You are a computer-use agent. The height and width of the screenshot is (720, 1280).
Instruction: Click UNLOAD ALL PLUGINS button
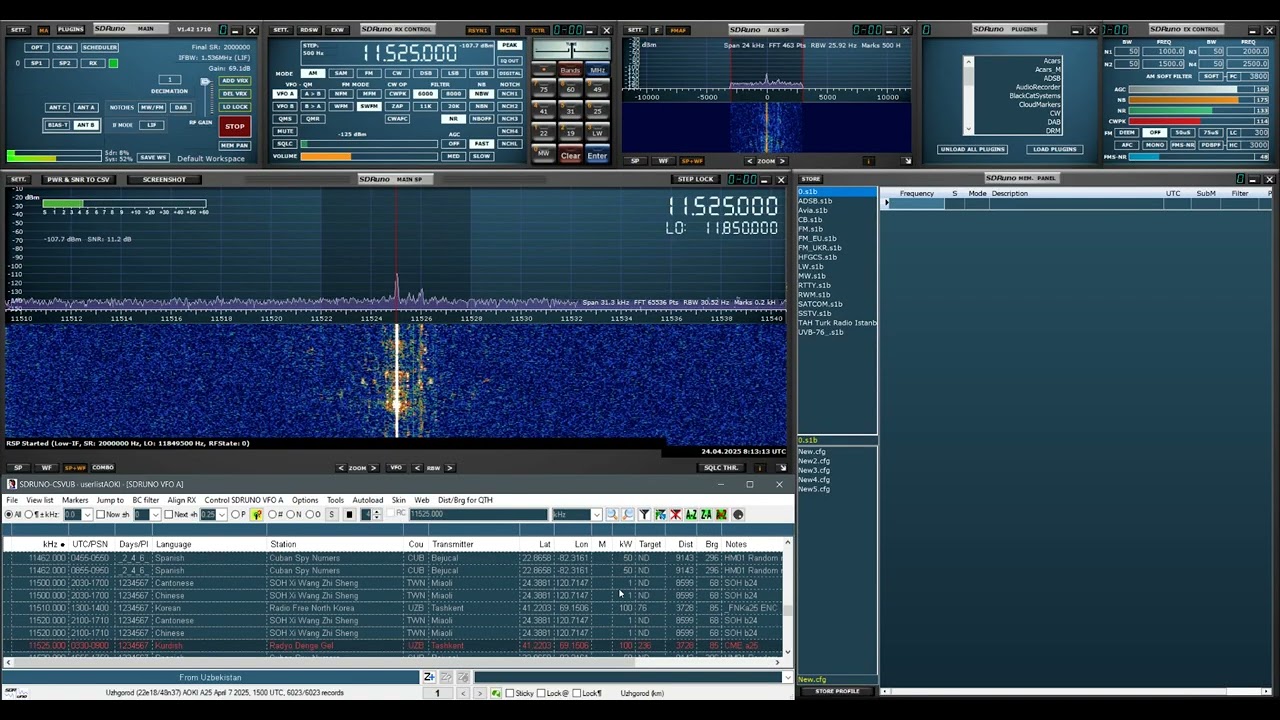972,149
